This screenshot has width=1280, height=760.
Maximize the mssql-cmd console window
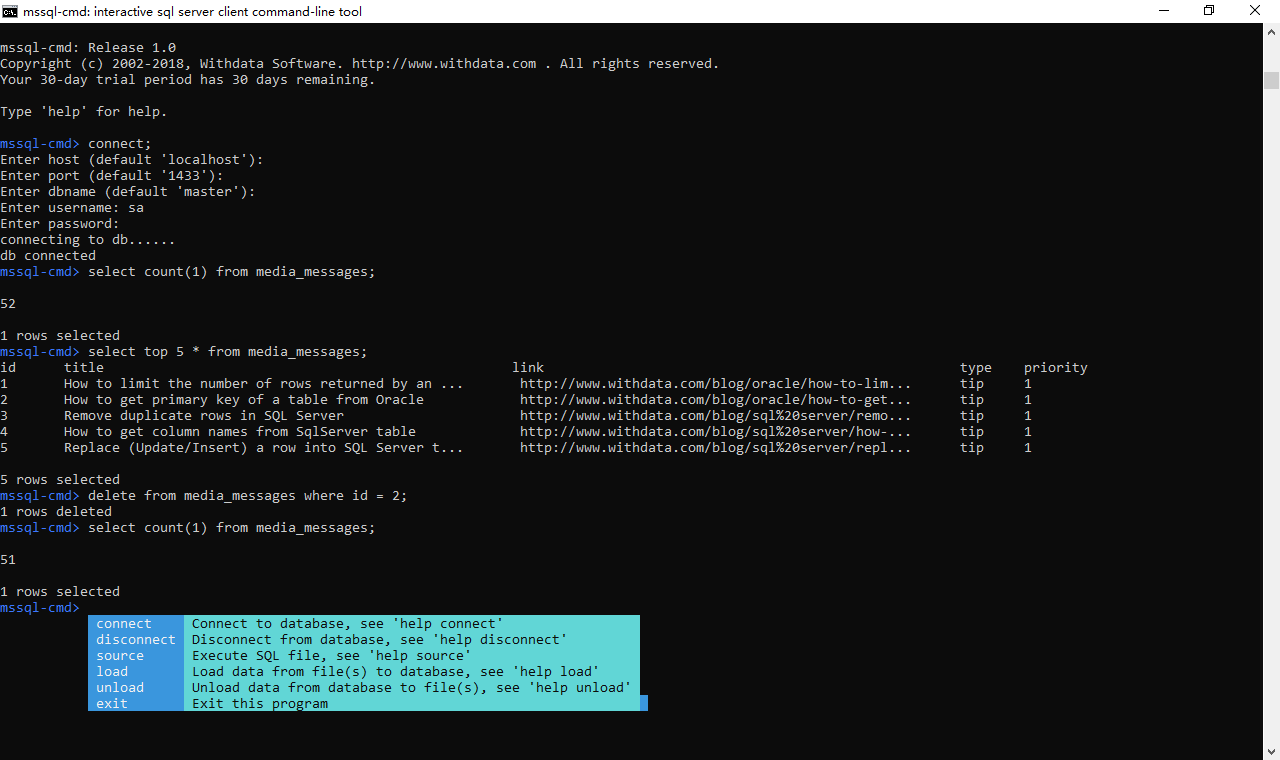1209,11
